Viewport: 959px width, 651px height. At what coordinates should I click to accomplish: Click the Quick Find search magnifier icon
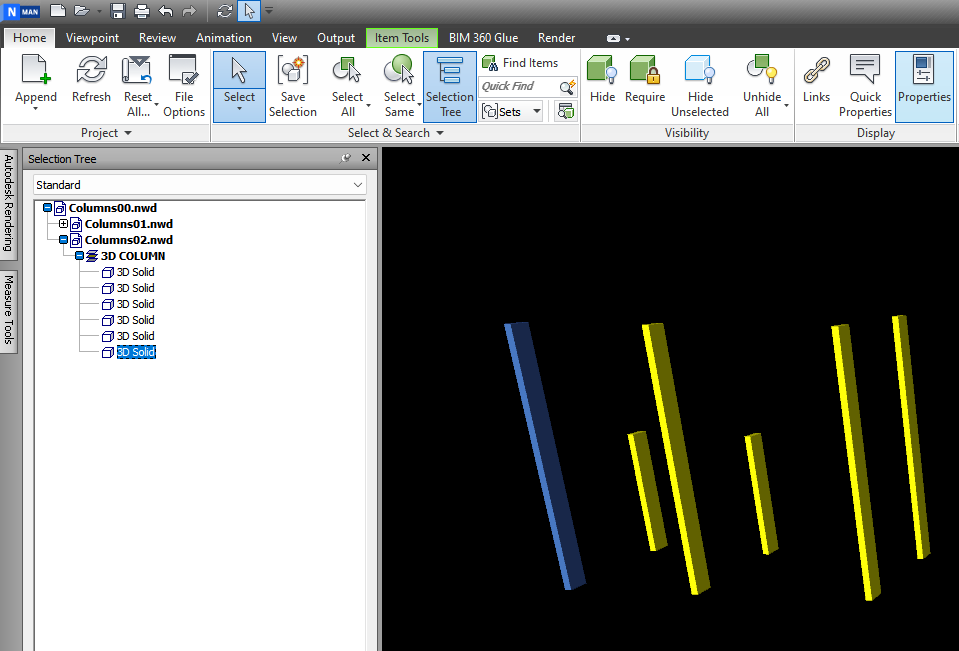[568, 86]
